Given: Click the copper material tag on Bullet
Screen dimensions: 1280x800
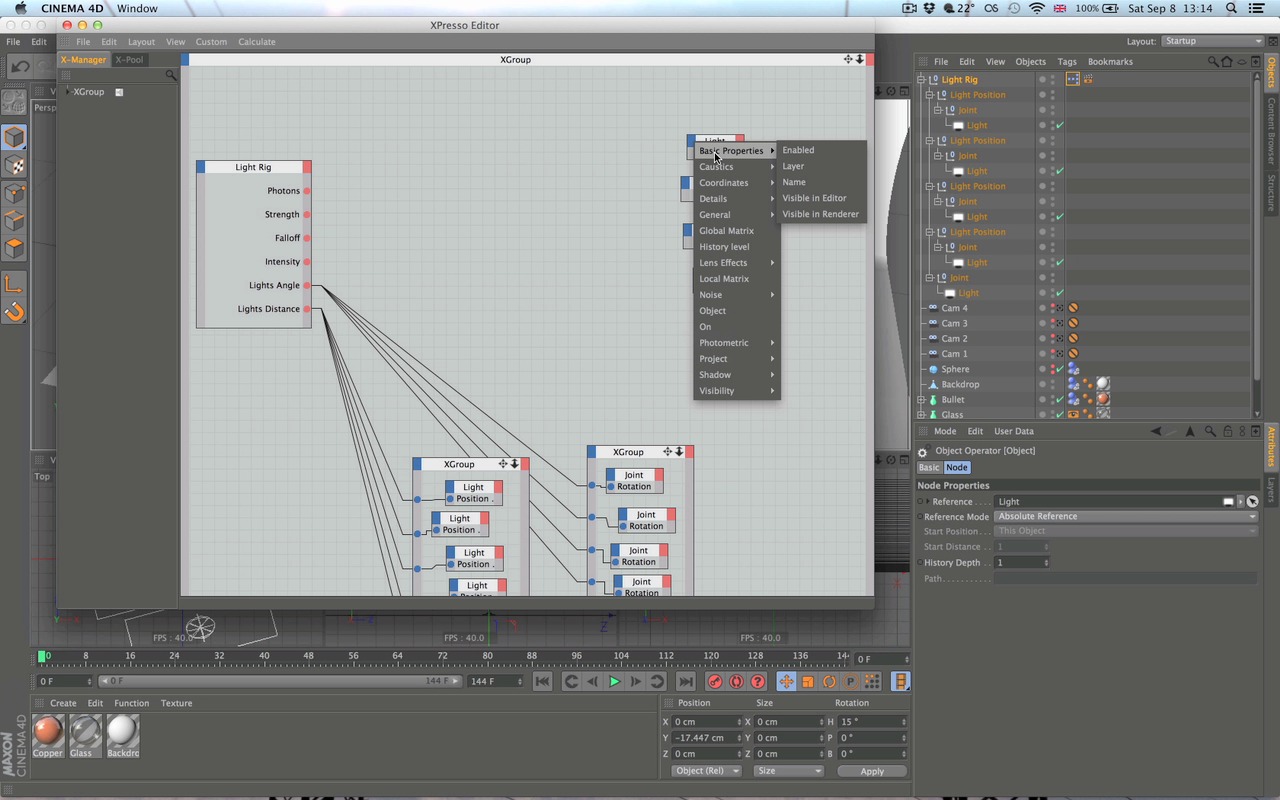Looking at the screenshot, I should 1102,399.
